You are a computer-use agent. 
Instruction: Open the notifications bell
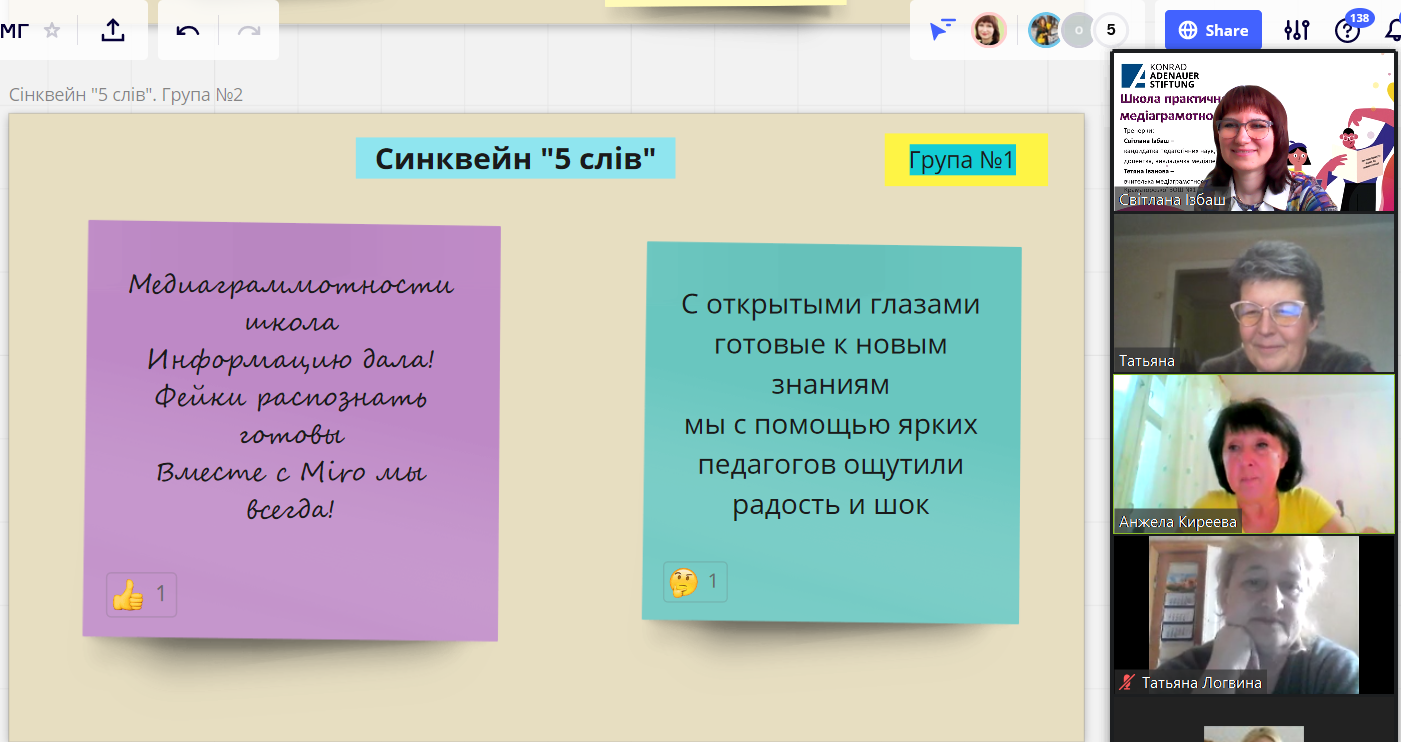click(1392, 30)
